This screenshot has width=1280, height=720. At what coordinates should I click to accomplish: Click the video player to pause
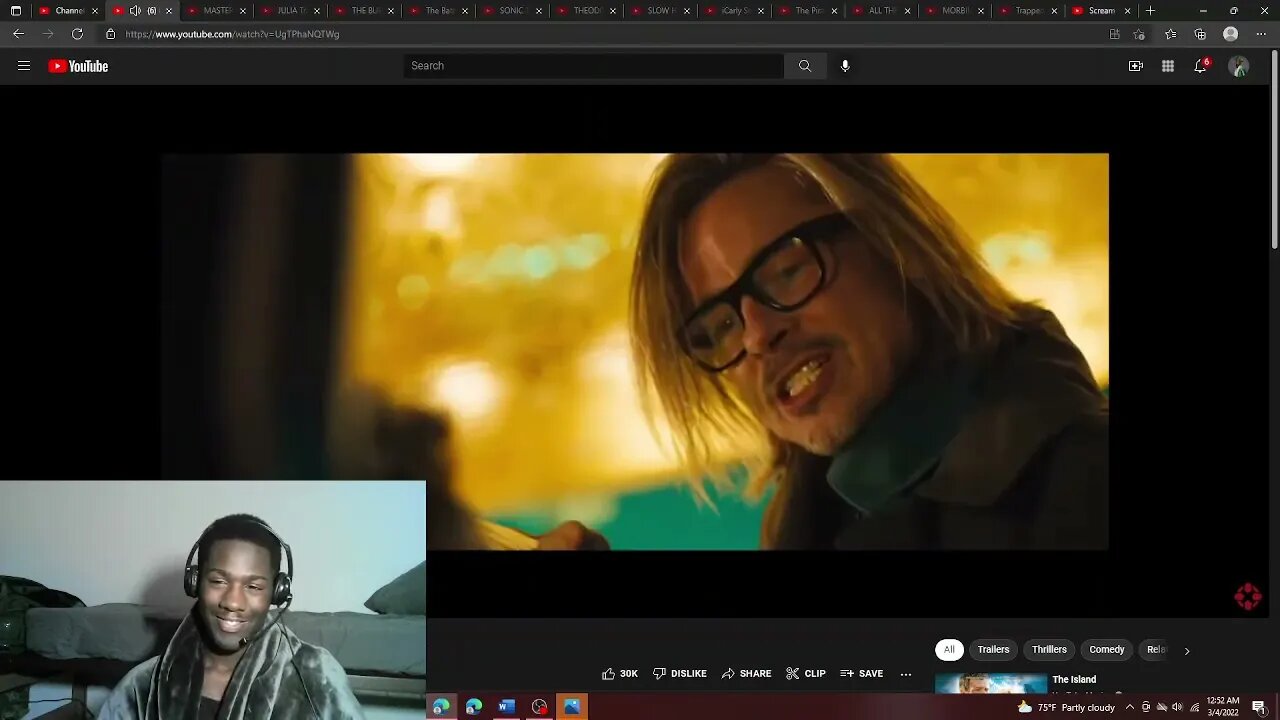635,351
